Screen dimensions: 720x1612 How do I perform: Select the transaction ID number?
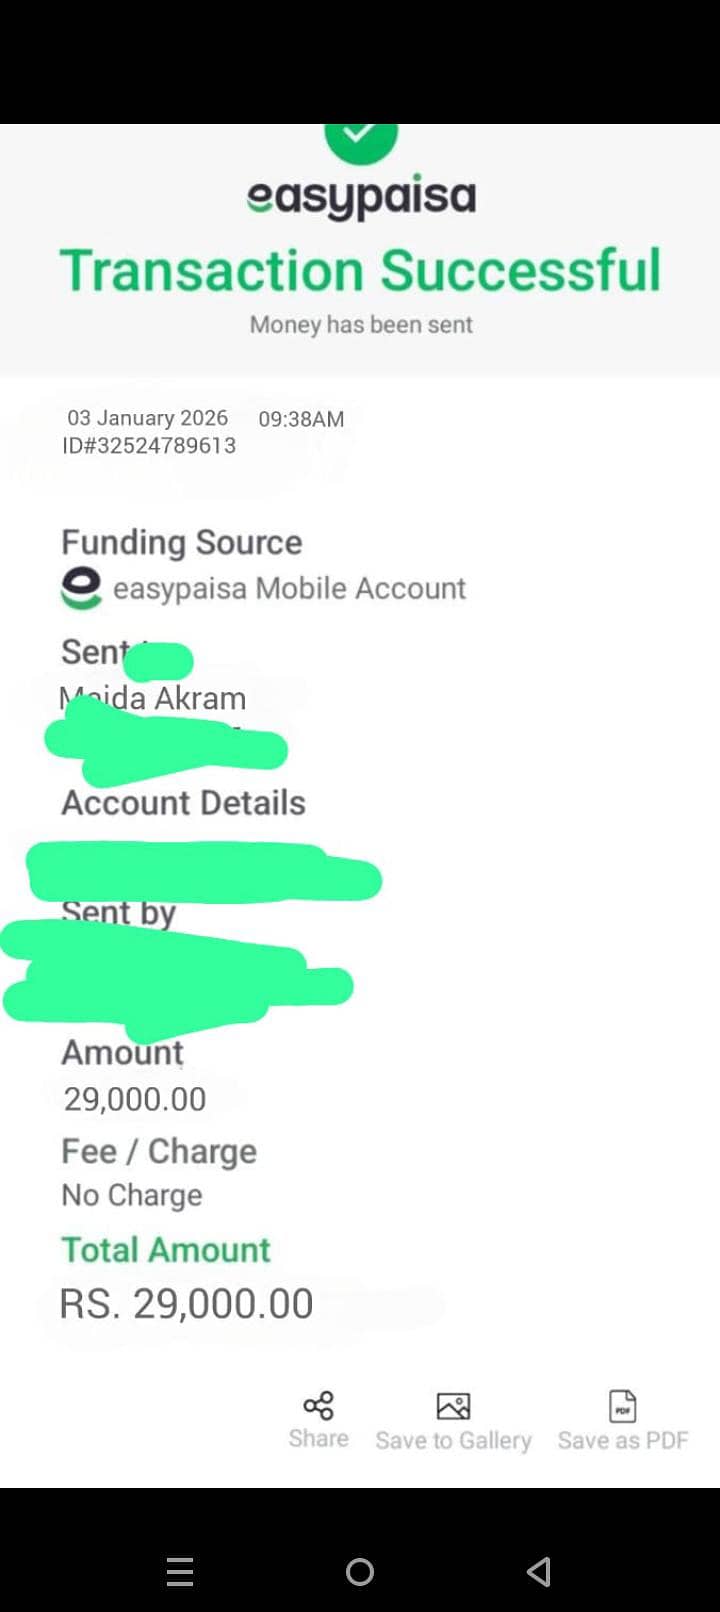(x=149, y=446)
